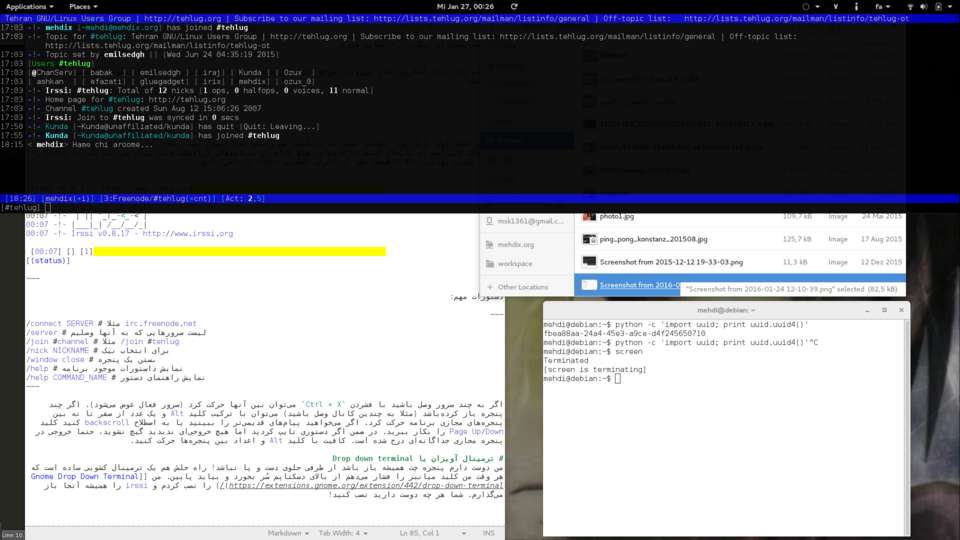Select photo1.jpg file
960x540 pixels.
(x=617, y=216)
